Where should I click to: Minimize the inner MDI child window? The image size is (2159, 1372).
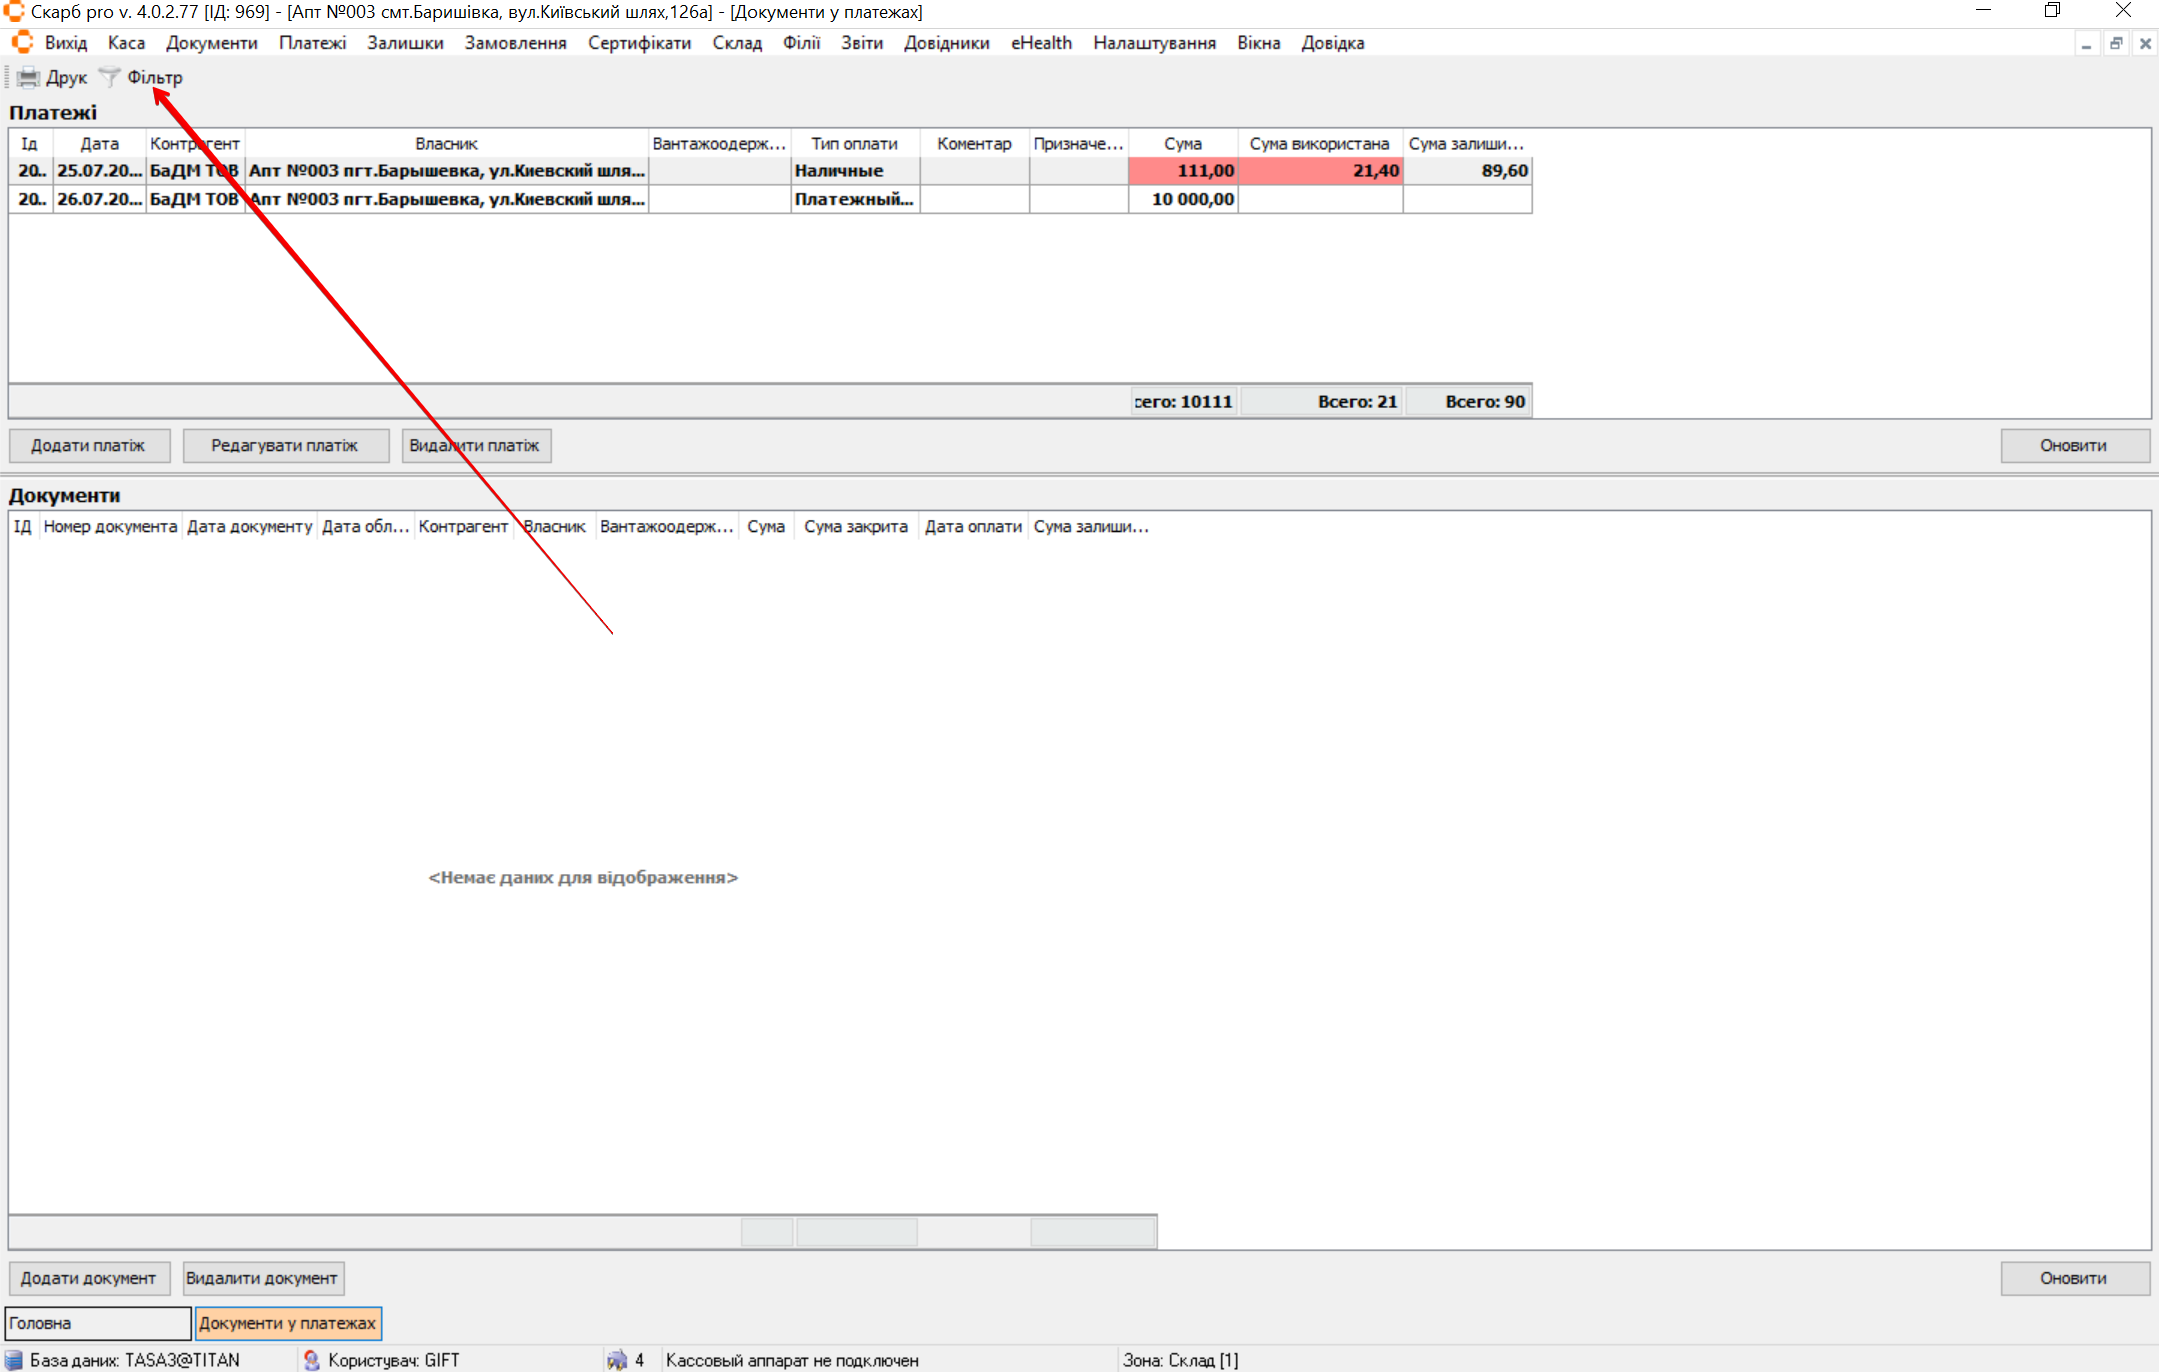coord(2086,44)
